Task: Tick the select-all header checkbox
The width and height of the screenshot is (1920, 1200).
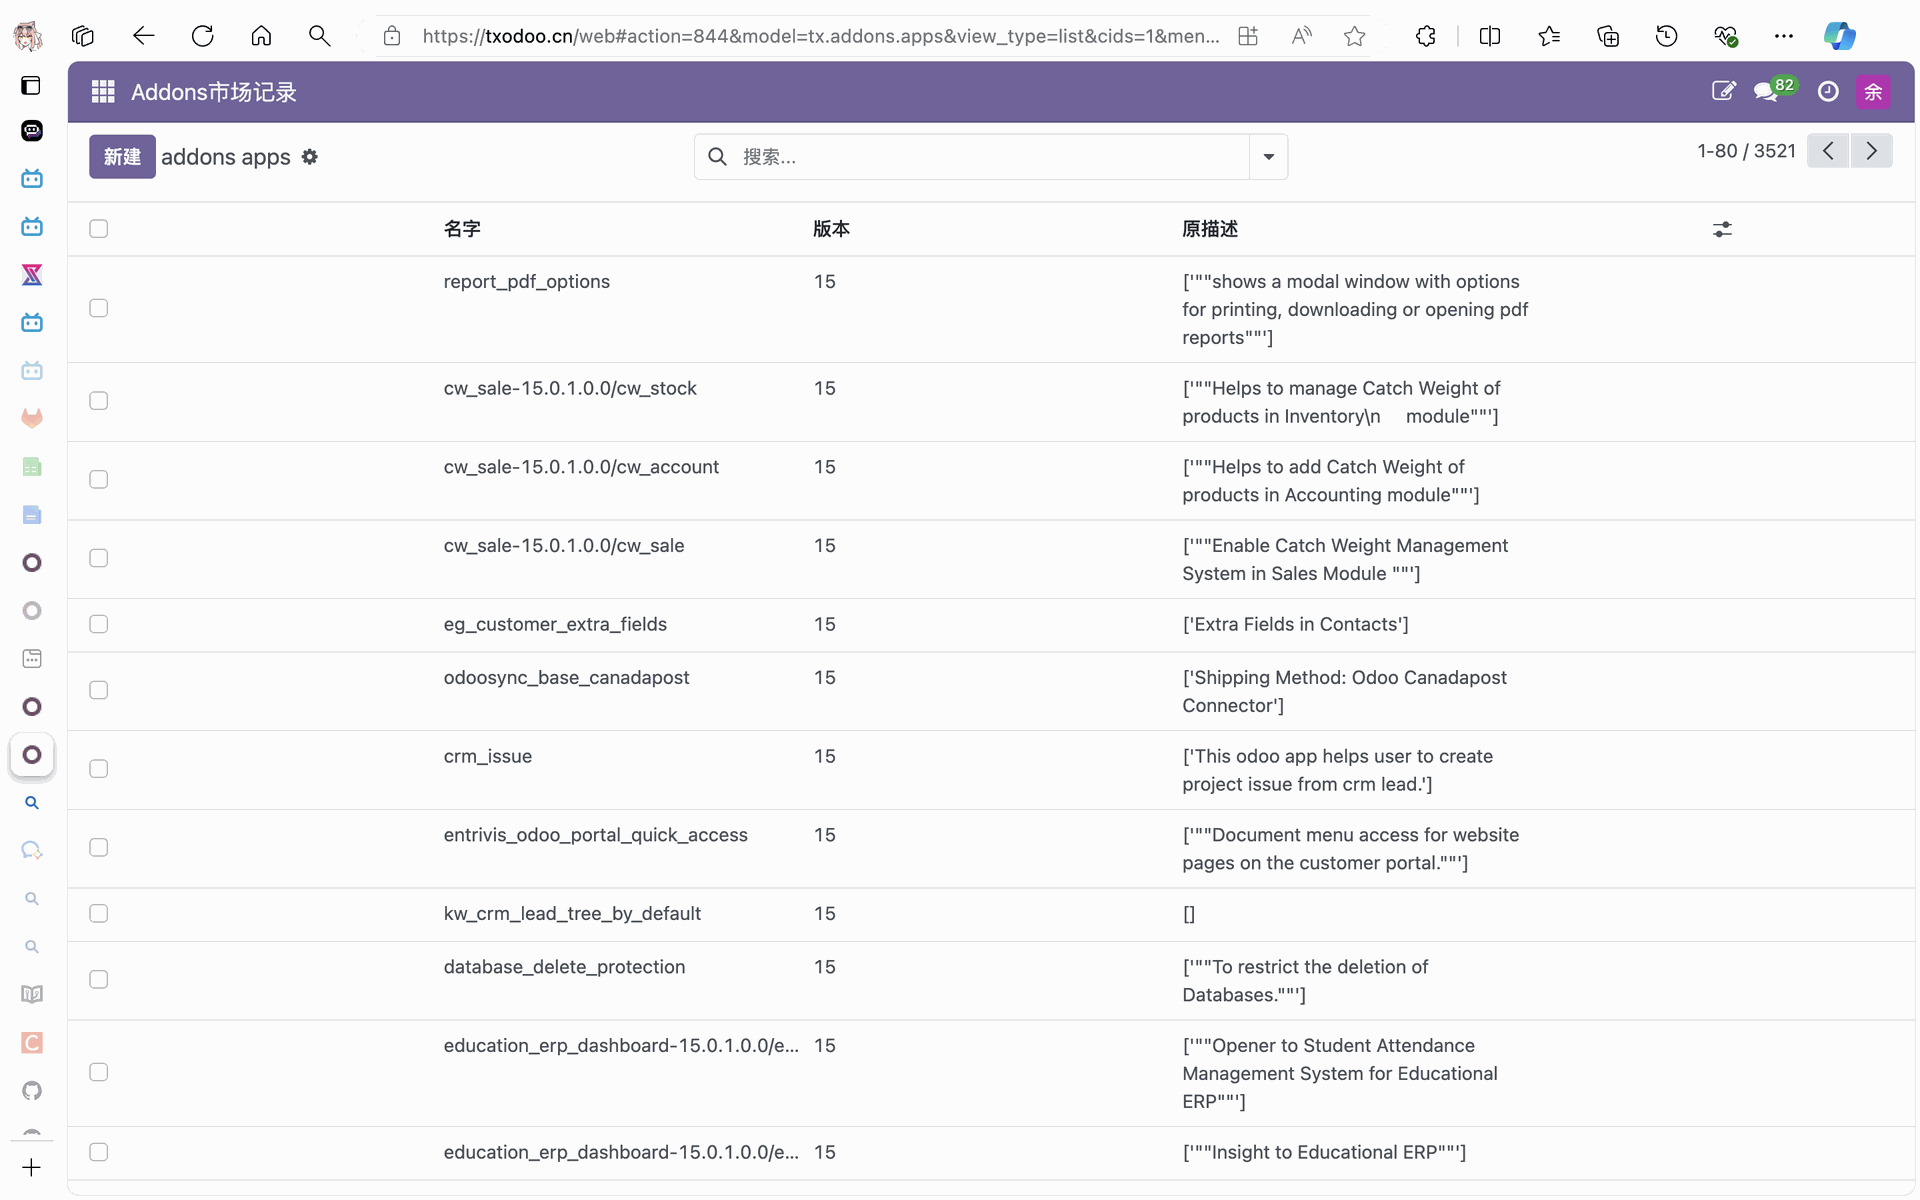Action: (98, 229)
